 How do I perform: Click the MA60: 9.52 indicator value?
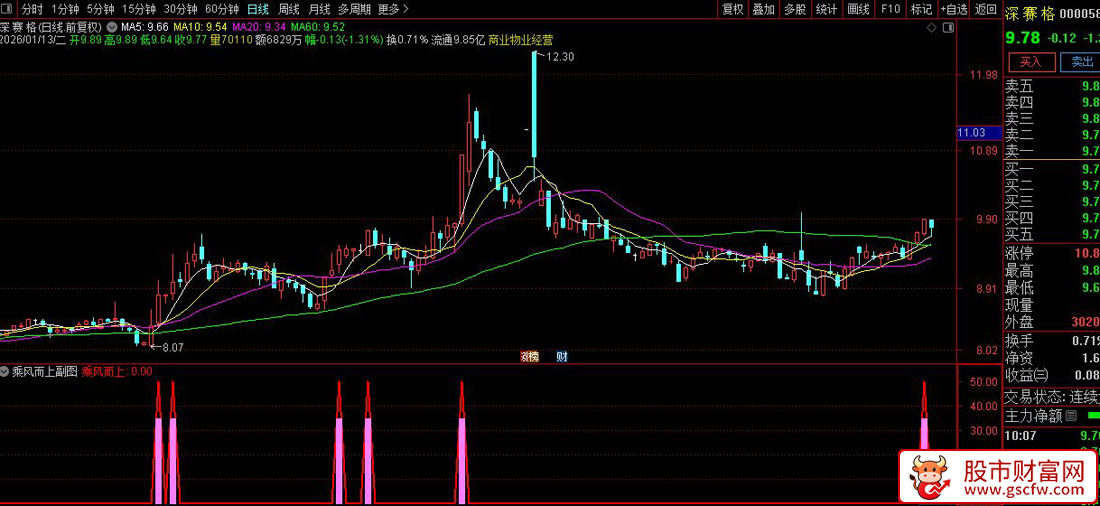316,26
